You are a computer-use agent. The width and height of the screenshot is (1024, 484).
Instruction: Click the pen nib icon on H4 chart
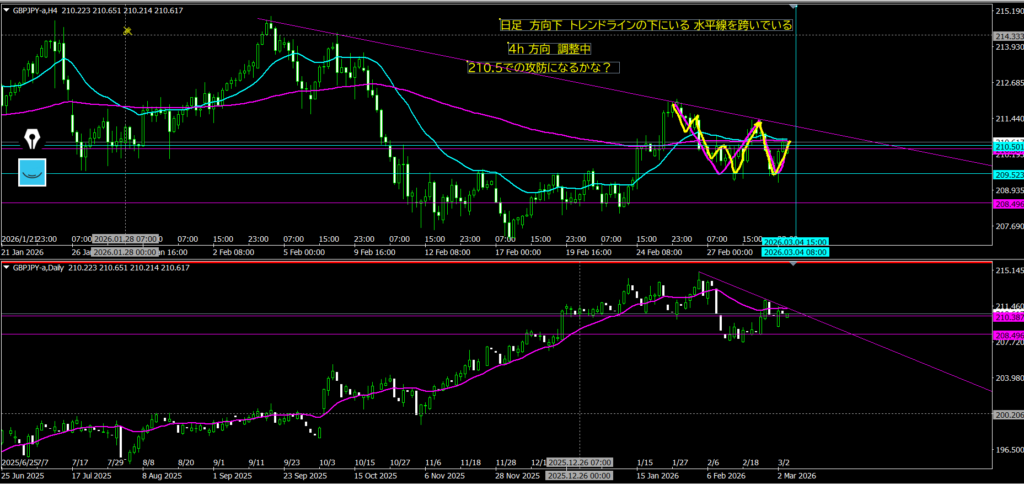click(34, 139)
